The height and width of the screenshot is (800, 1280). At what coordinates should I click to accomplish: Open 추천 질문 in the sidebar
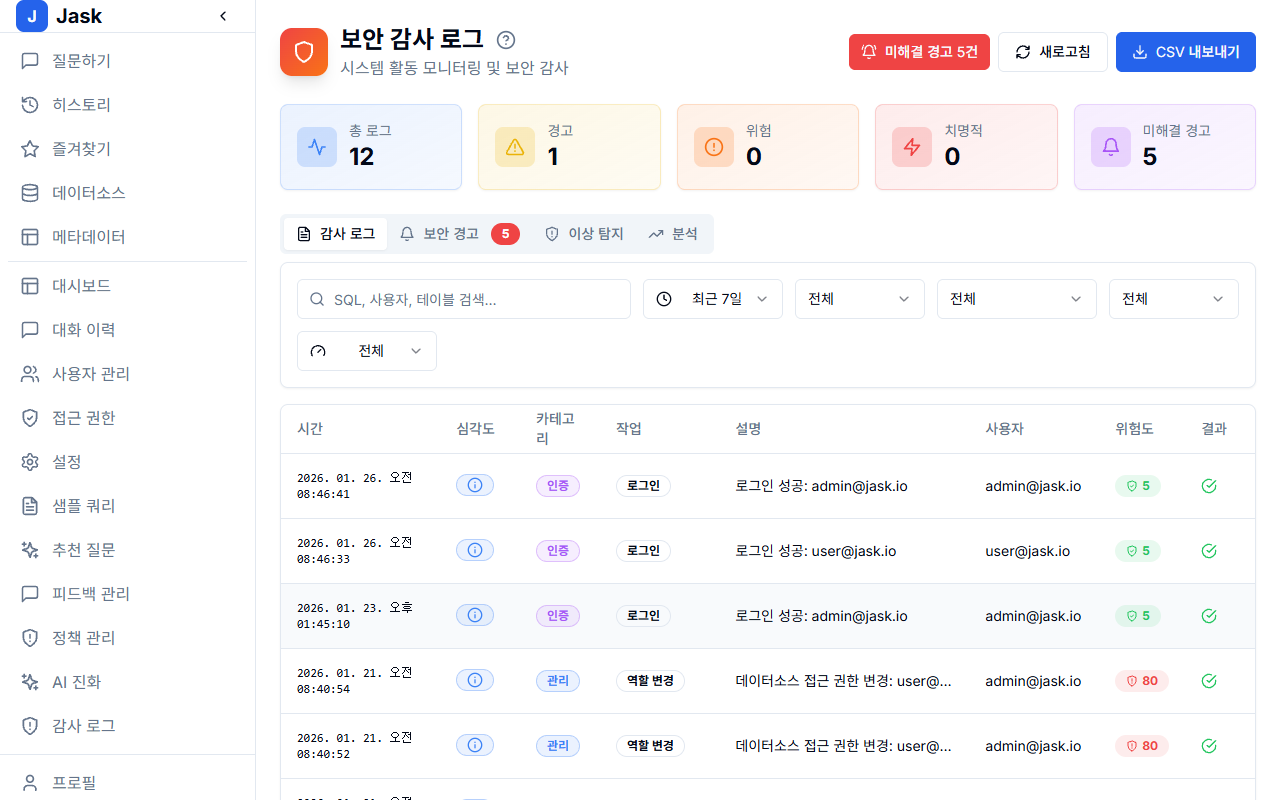[x=128, y=550]
